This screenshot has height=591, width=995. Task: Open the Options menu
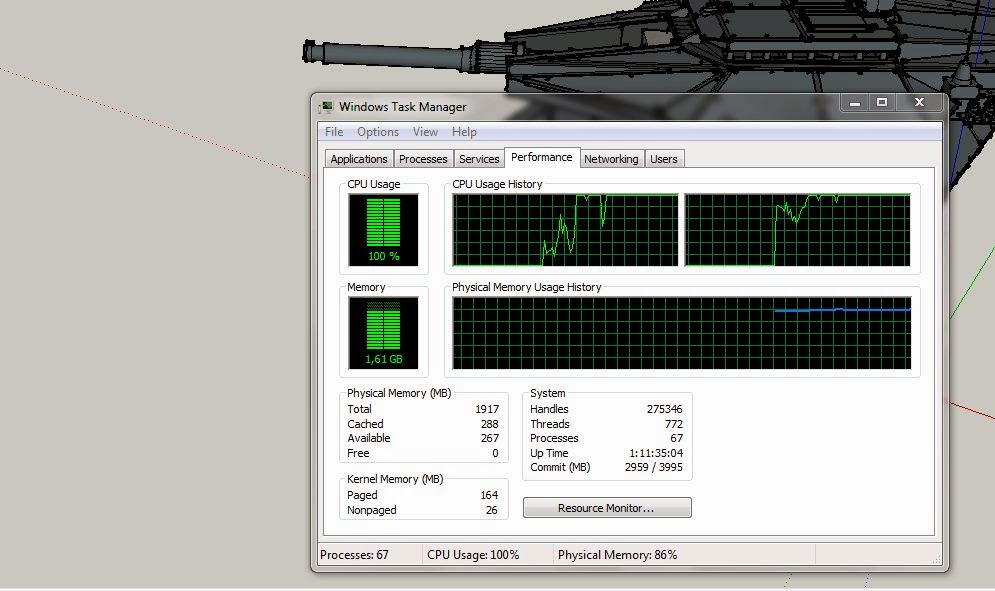378,132
